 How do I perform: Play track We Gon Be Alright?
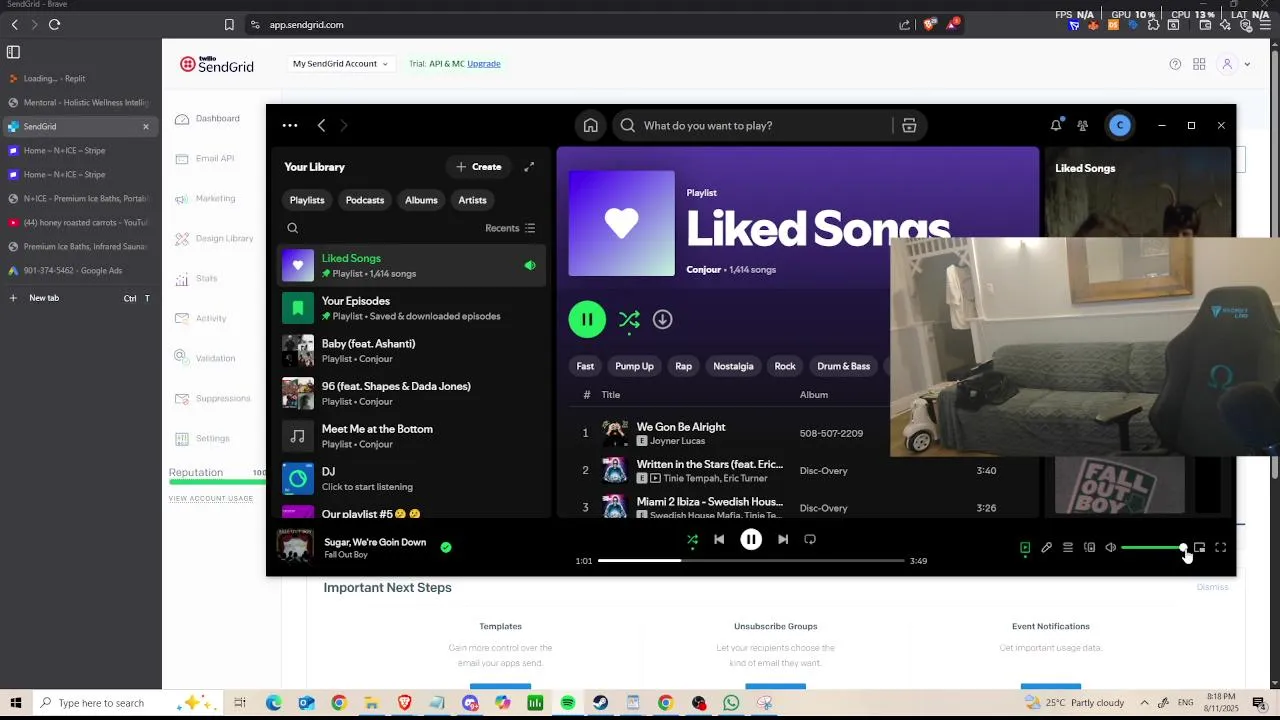click(680, 427)
